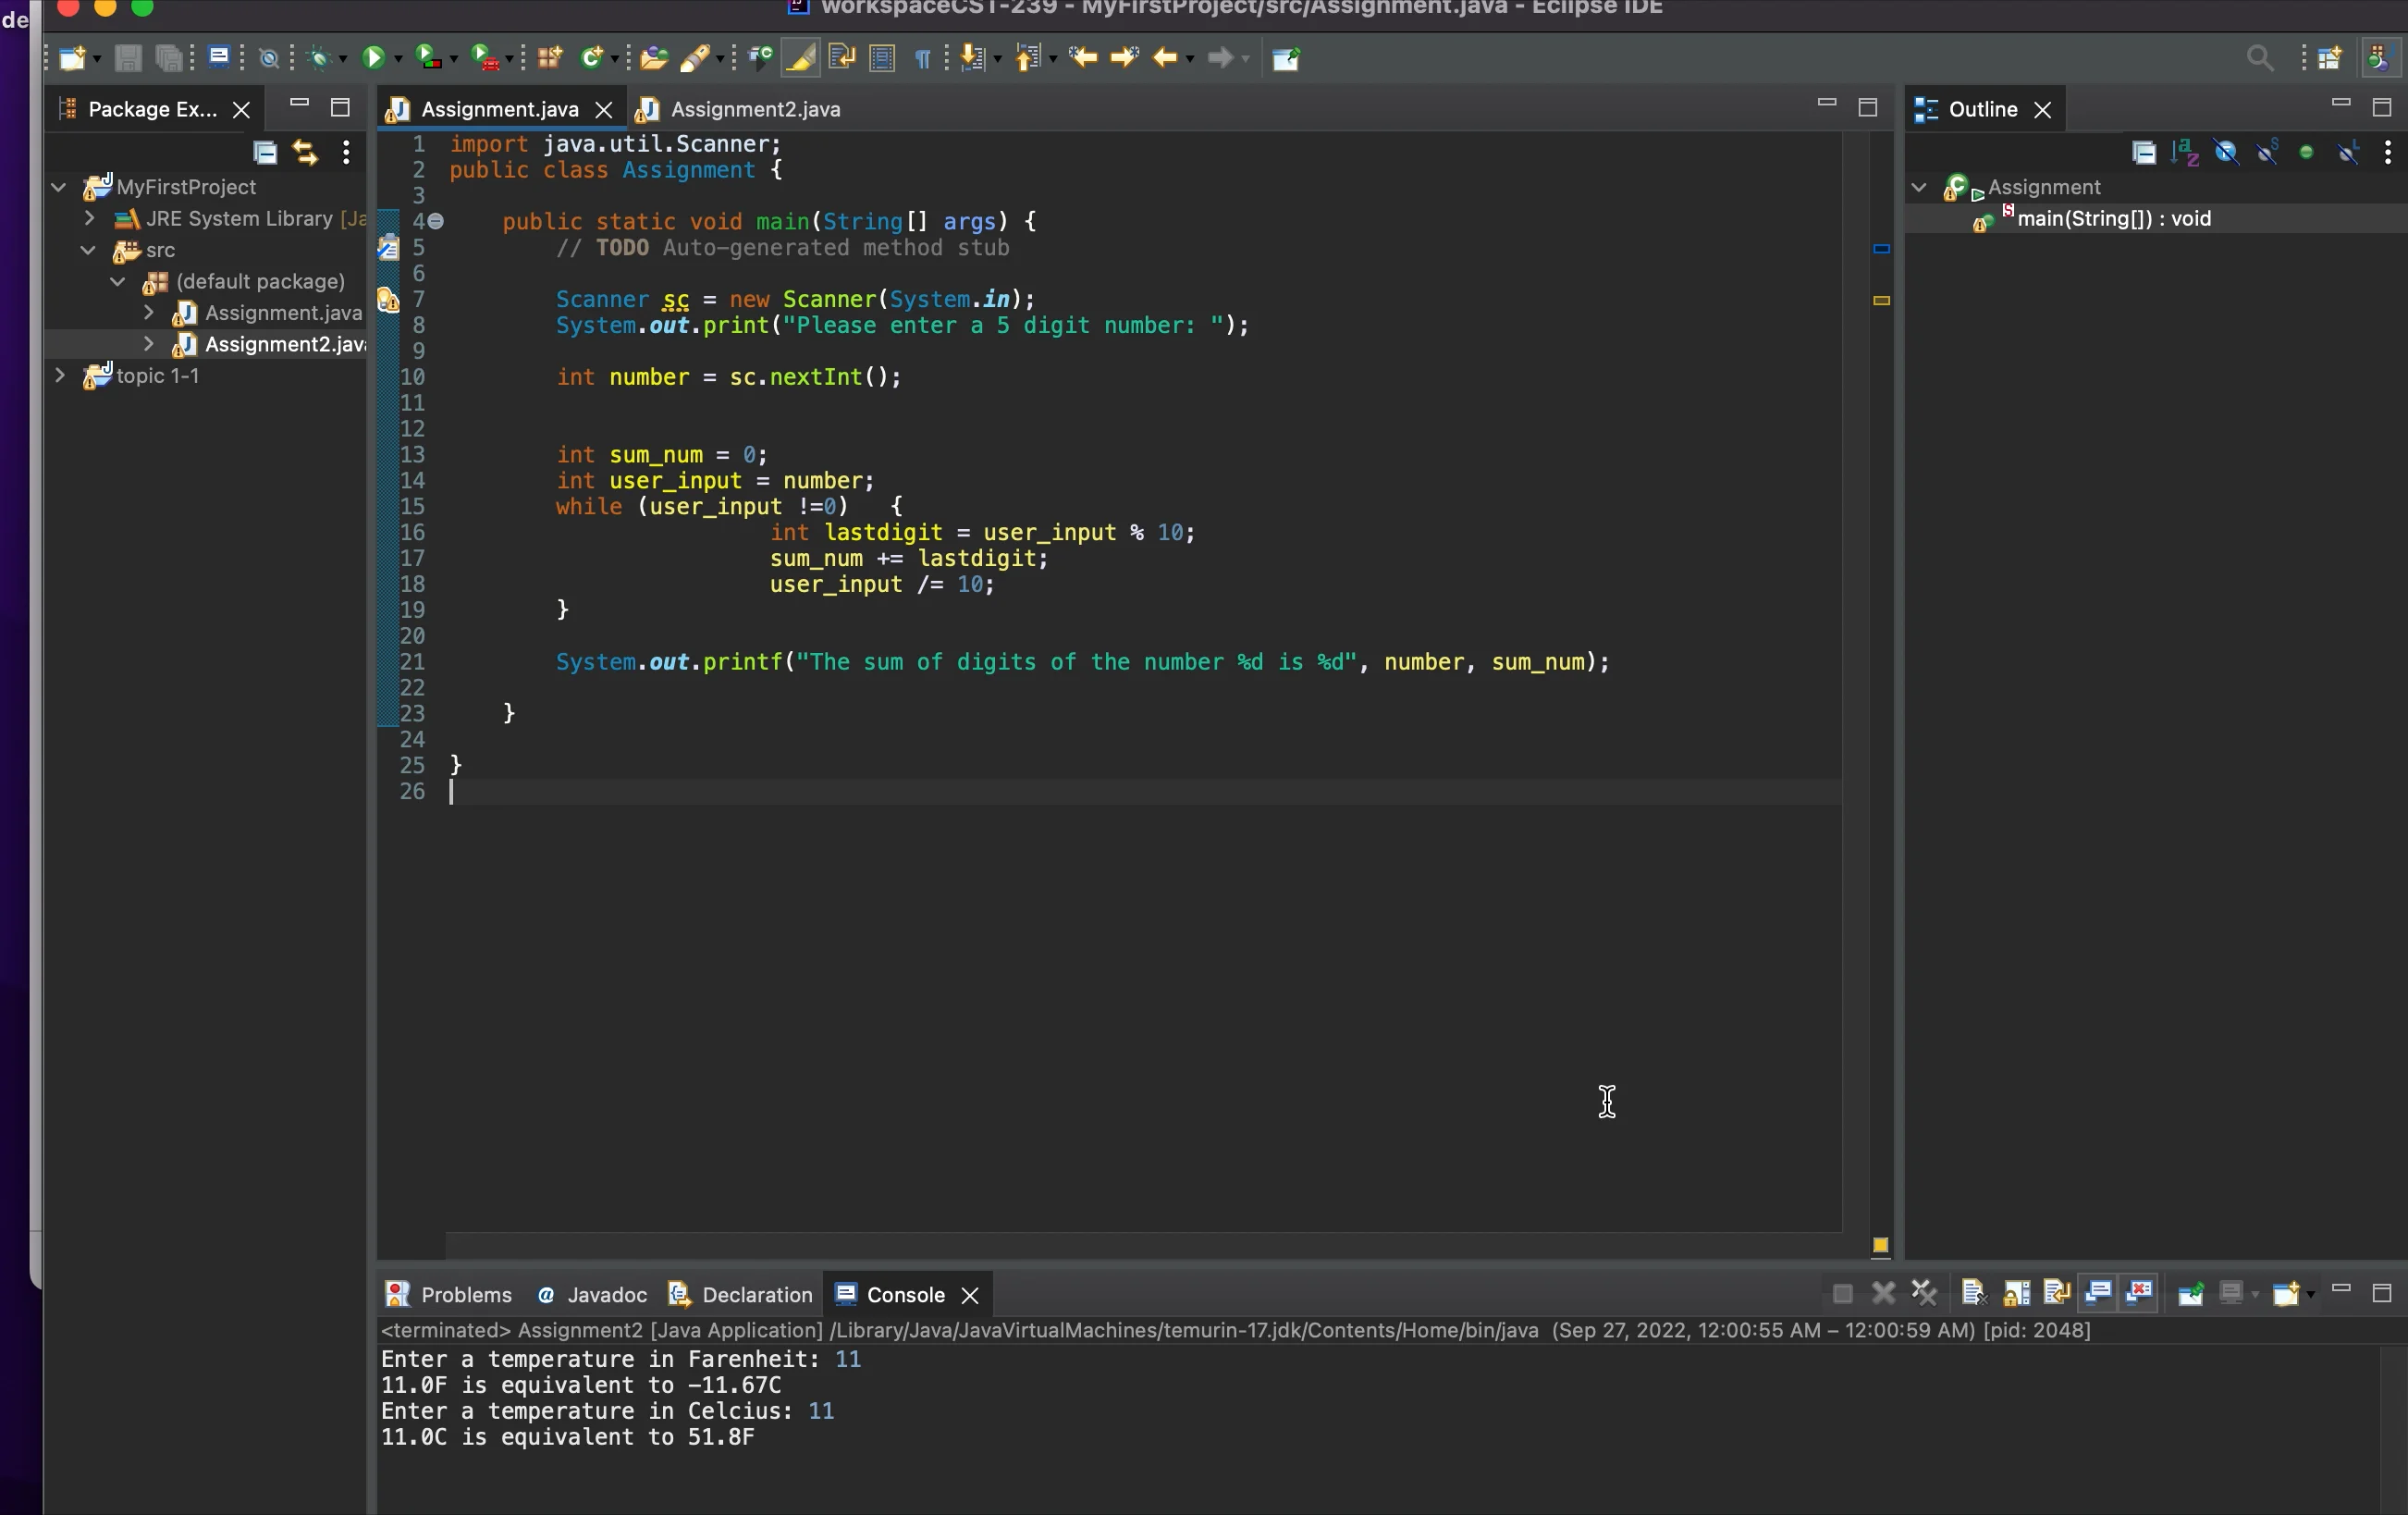Image resolution: width=2408 pixels, height=1515 pixels.
Task: Open the Declaration tab
Action: (741, 1294)
